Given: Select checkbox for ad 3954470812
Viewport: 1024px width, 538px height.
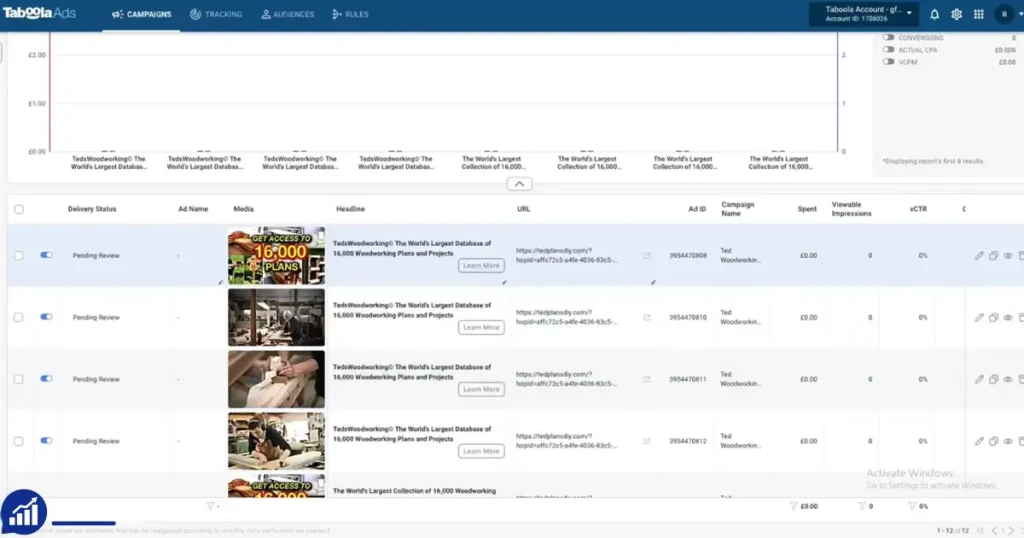Looking at the screenshot, I should coord(19,441).
